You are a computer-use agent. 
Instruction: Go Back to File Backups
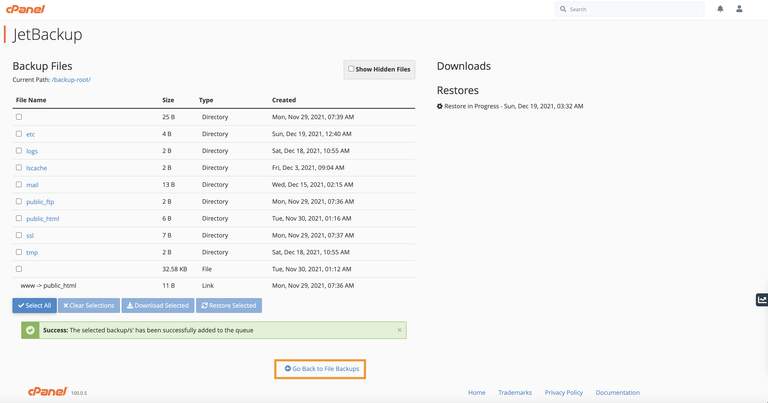click(x=320, y=369)
